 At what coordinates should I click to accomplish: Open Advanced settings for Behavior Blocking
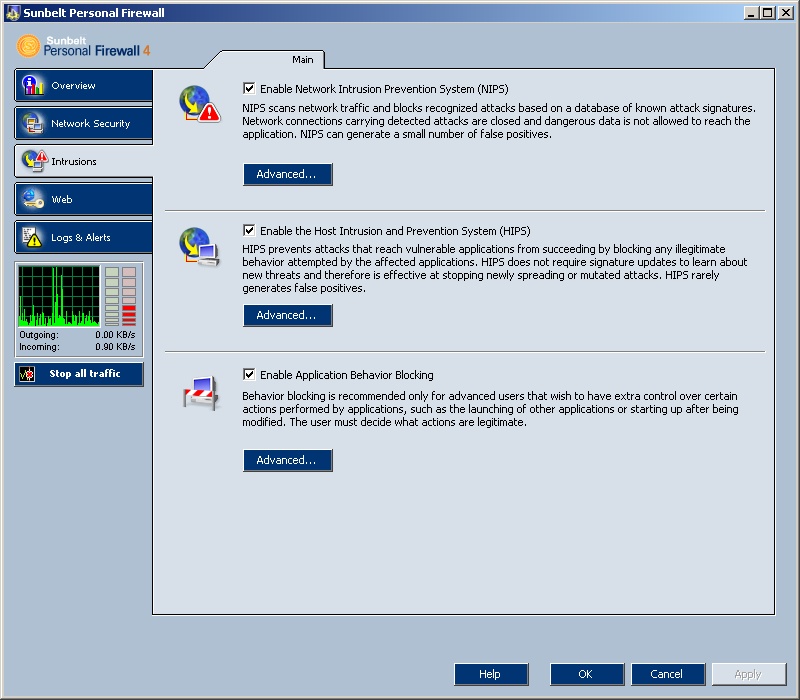[287, 460]
